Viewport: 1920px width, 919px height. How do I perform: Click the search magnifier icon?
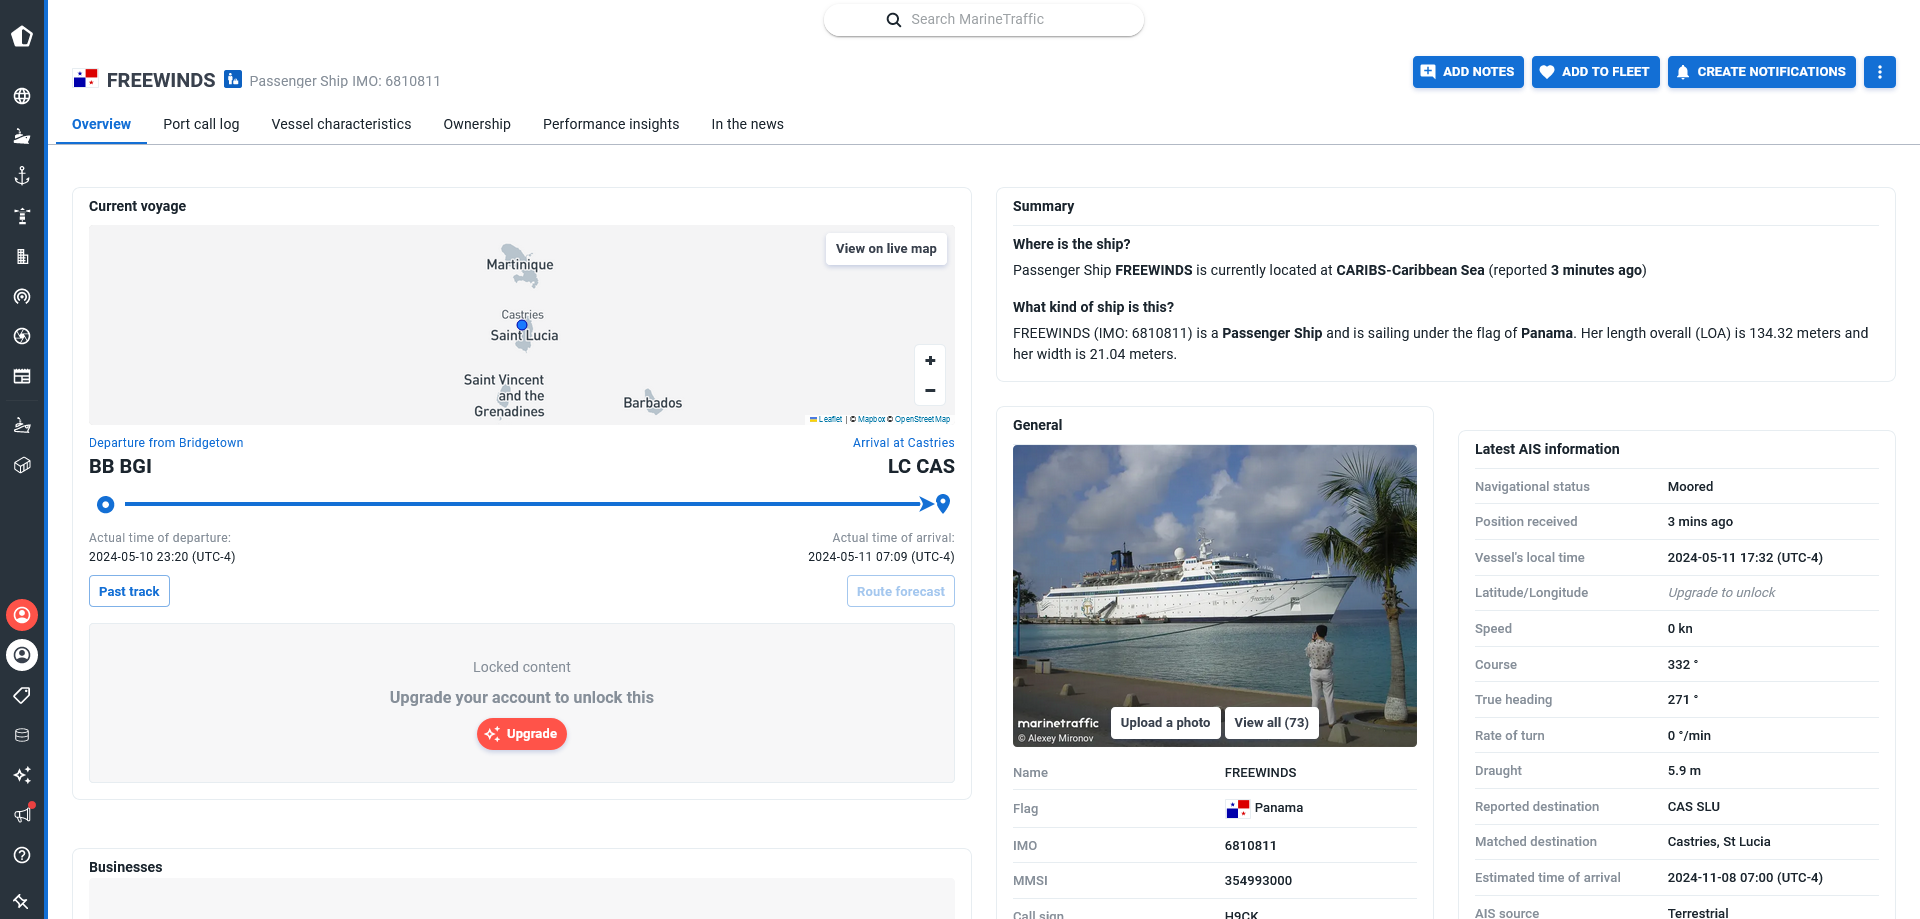pyautogui.click(x=894, y=20)
